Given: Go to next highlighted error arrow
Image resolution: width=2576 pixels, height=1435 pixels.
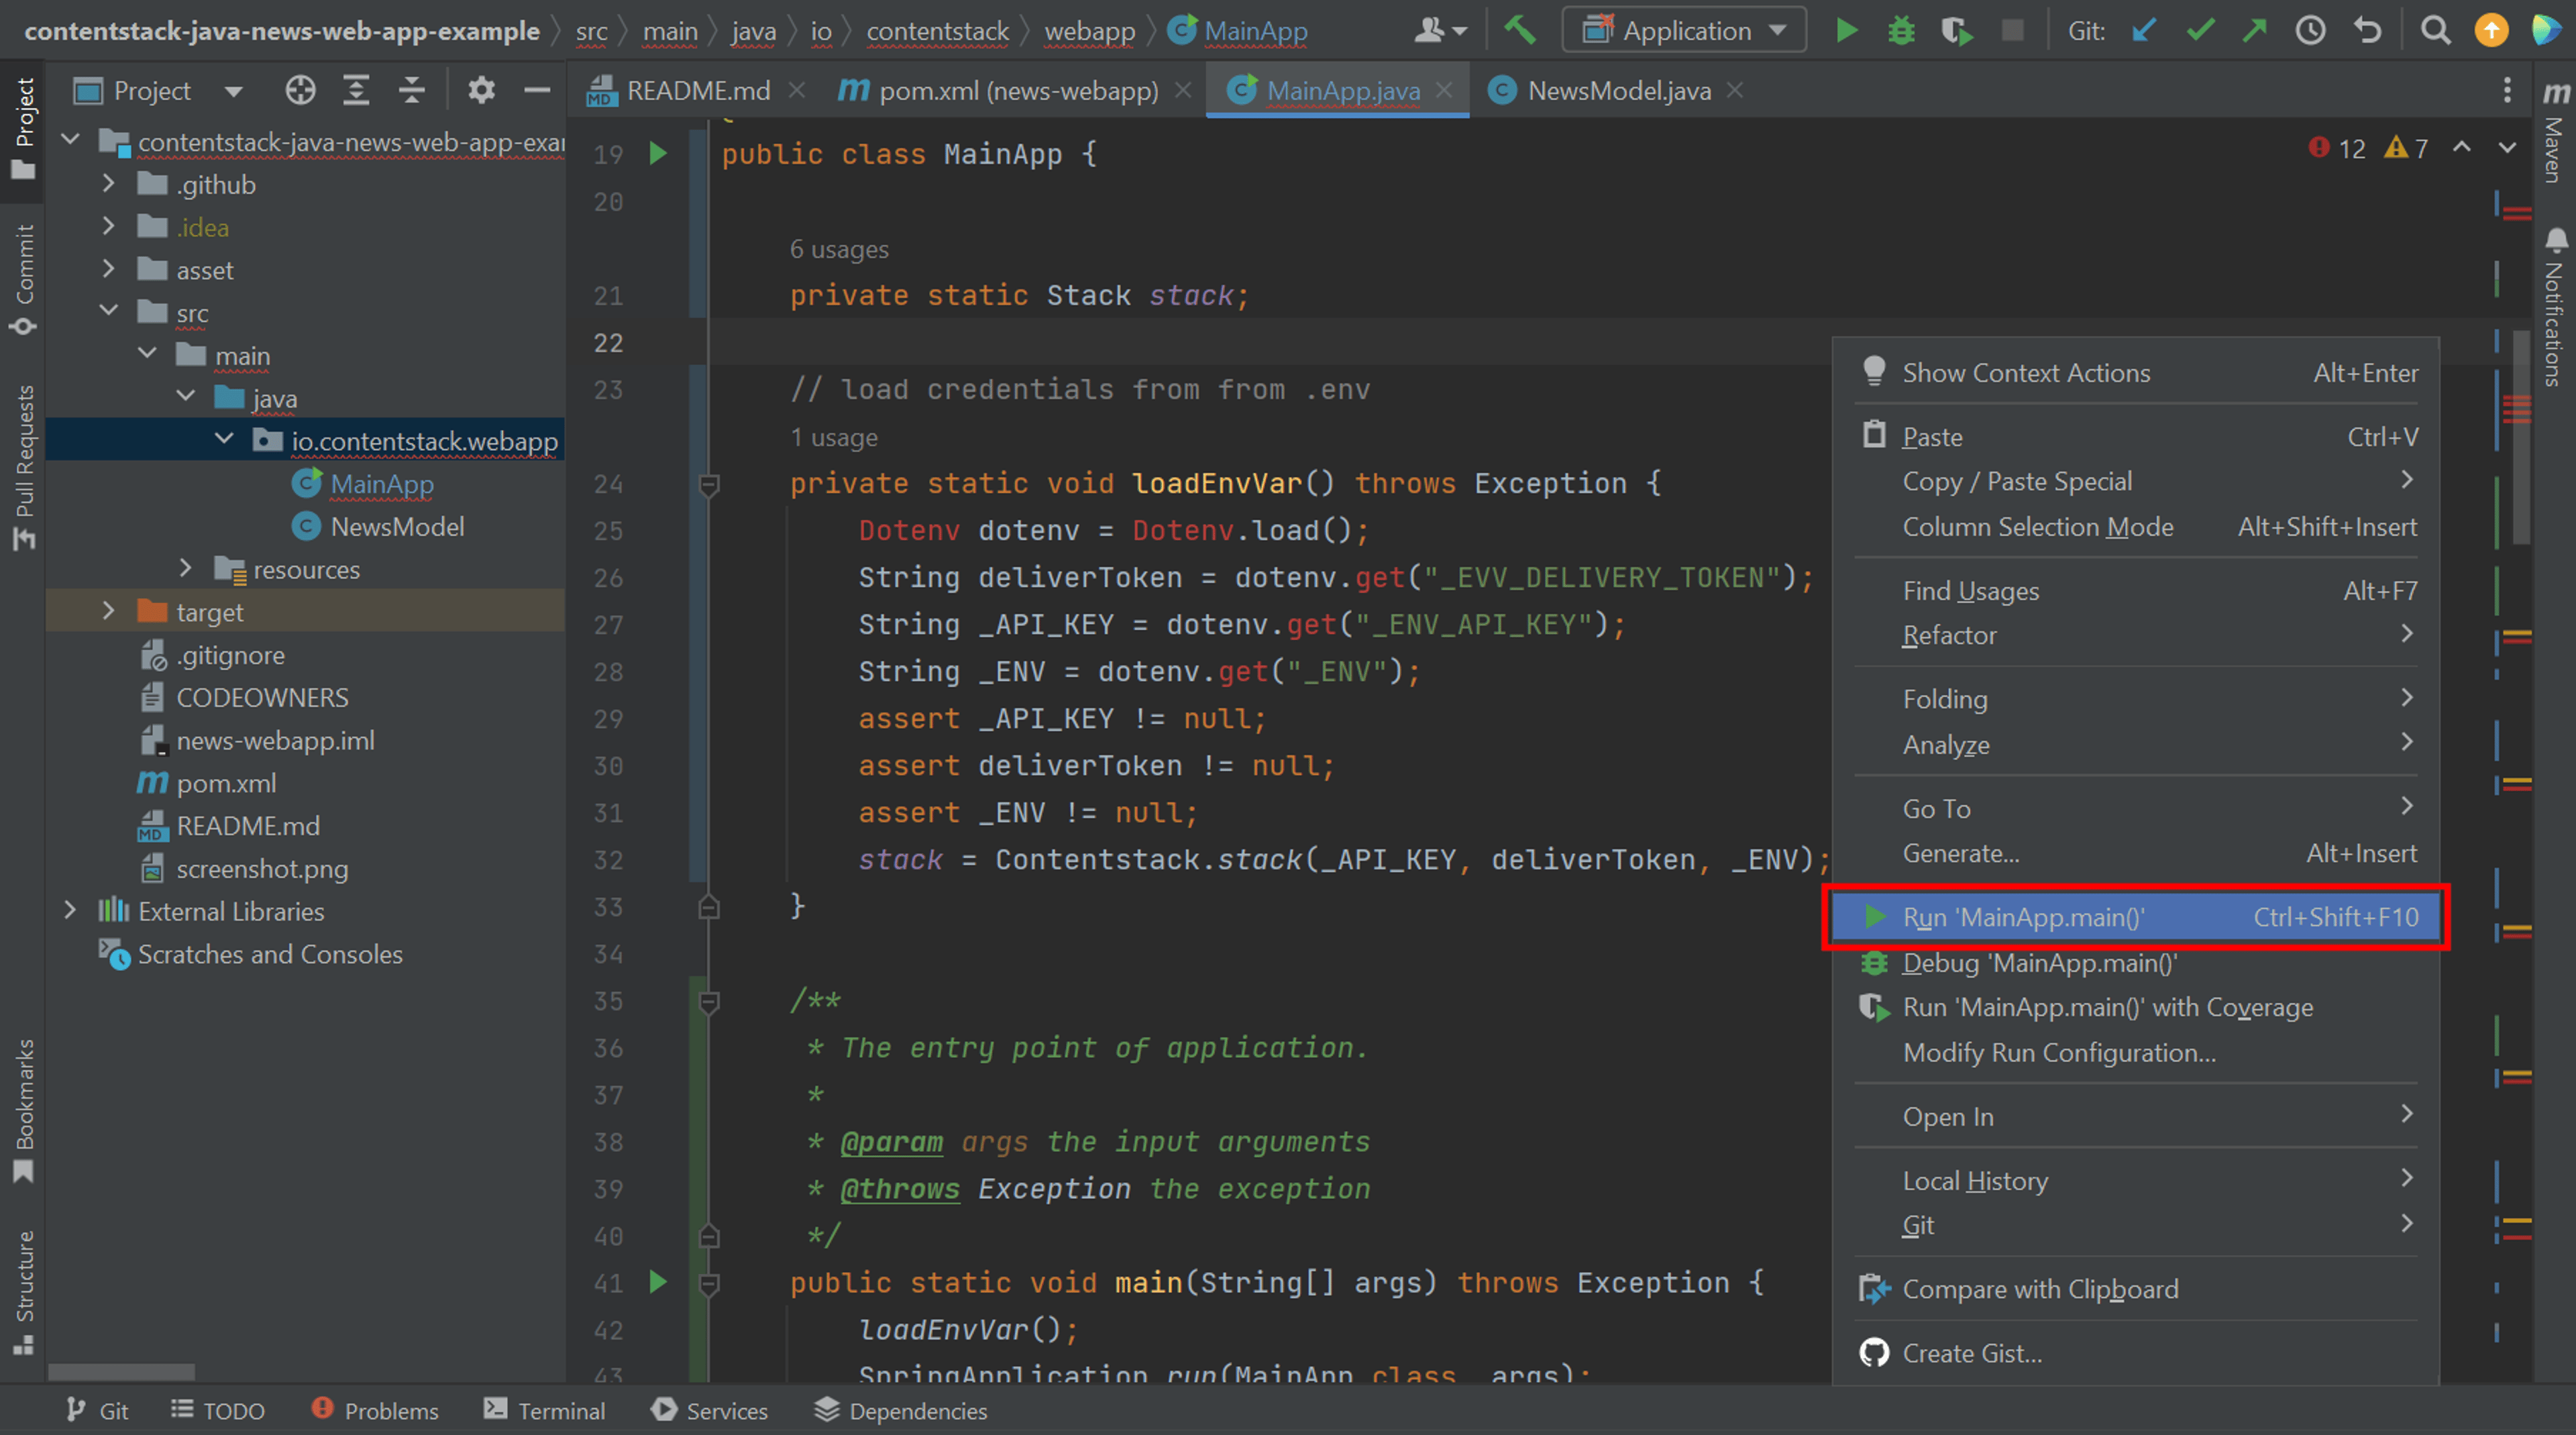Looking at the screenshot, I should tap(2507, 148).
